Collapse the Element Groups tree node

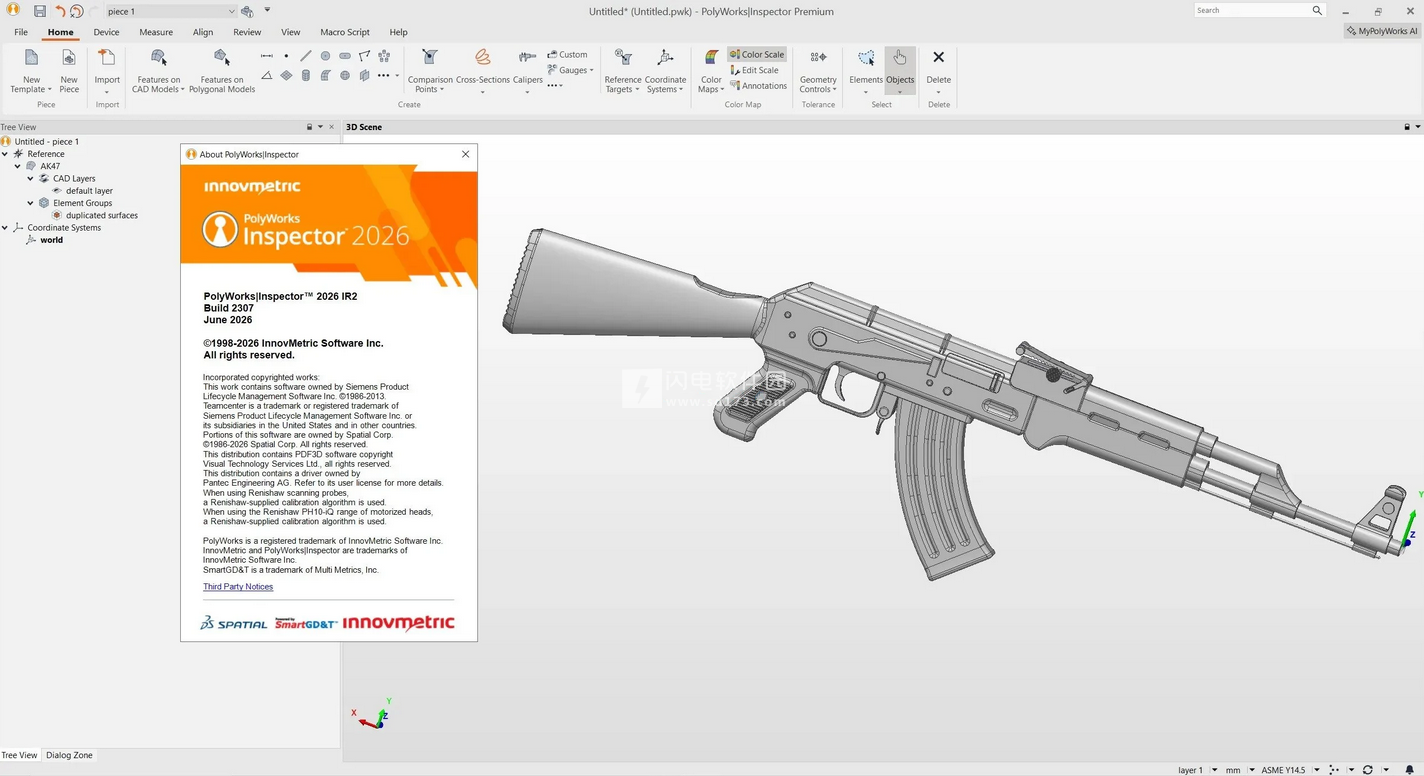31,203
